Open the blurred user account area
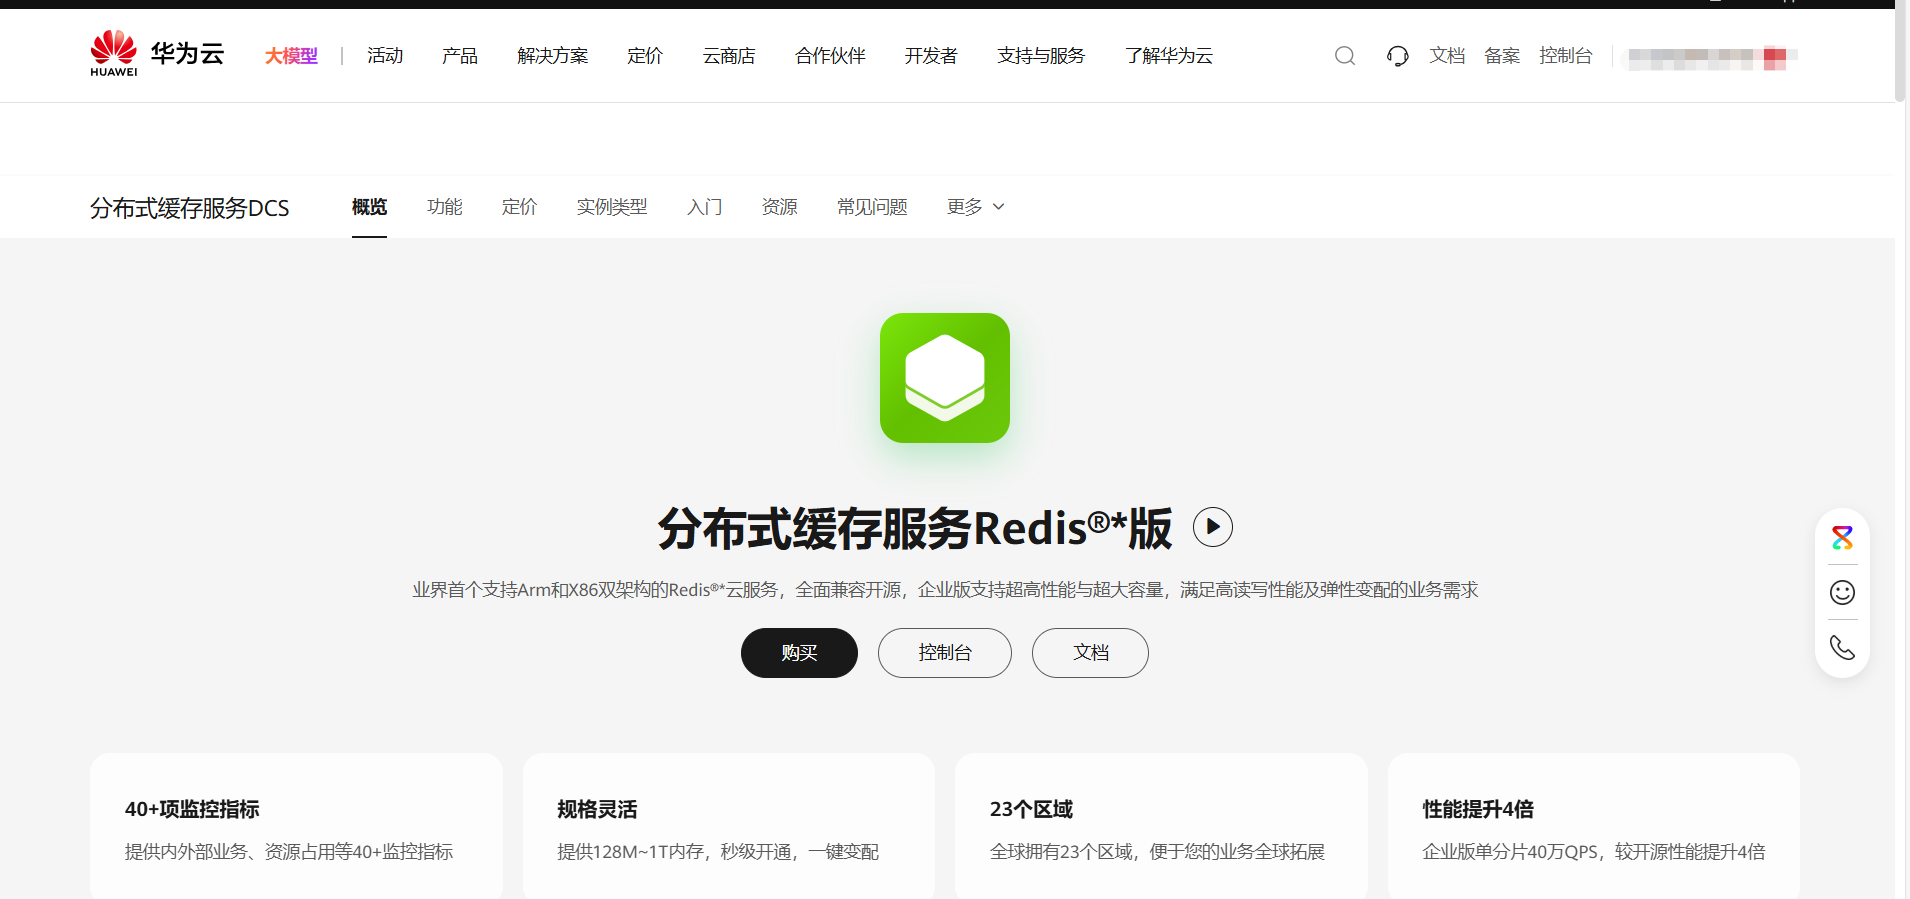The height and width of the screenshot is (899, 1910). click(1712, 58)
